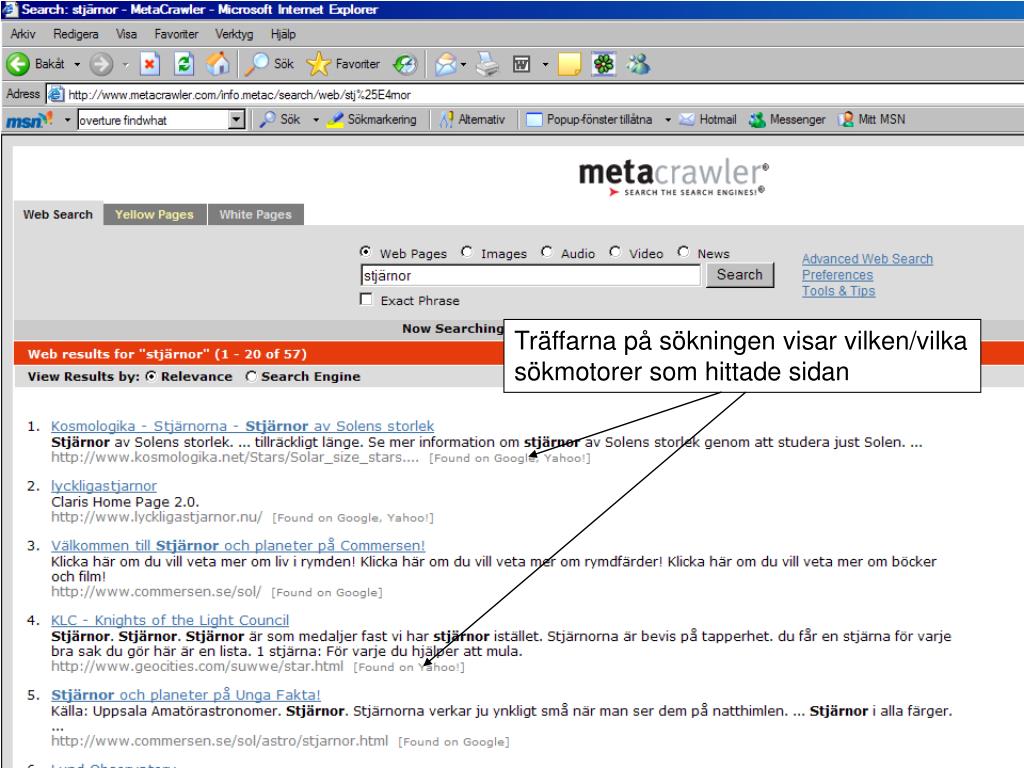Open the Arkiv menu

point(23,34)
